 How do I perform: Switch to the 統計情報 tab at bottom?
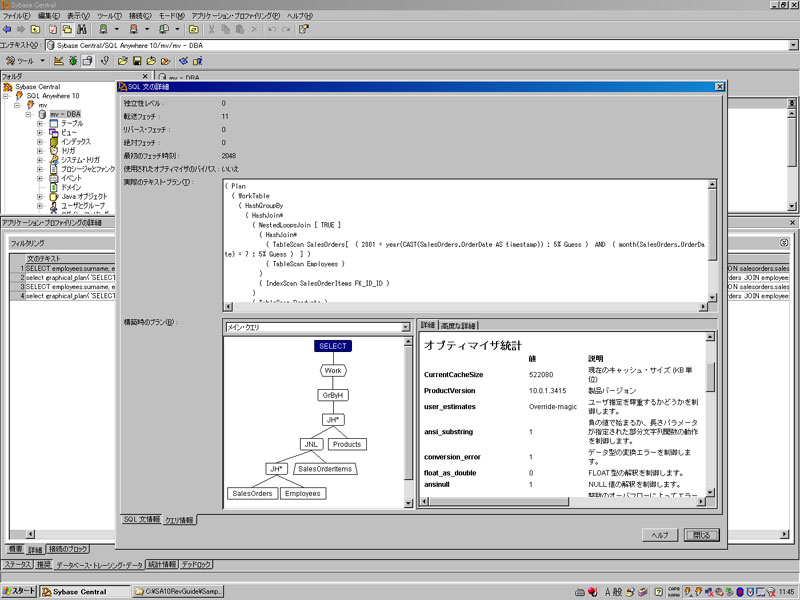point(162,564)
